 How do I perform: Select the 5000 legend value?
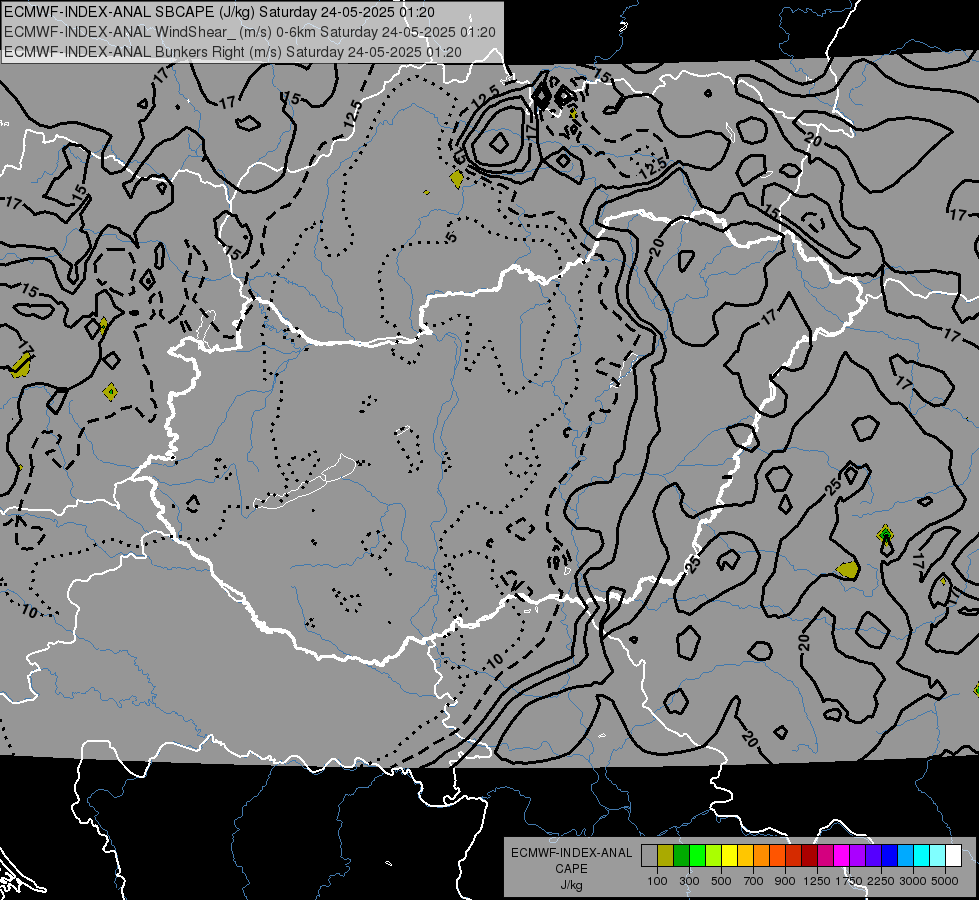click(945, 881)
